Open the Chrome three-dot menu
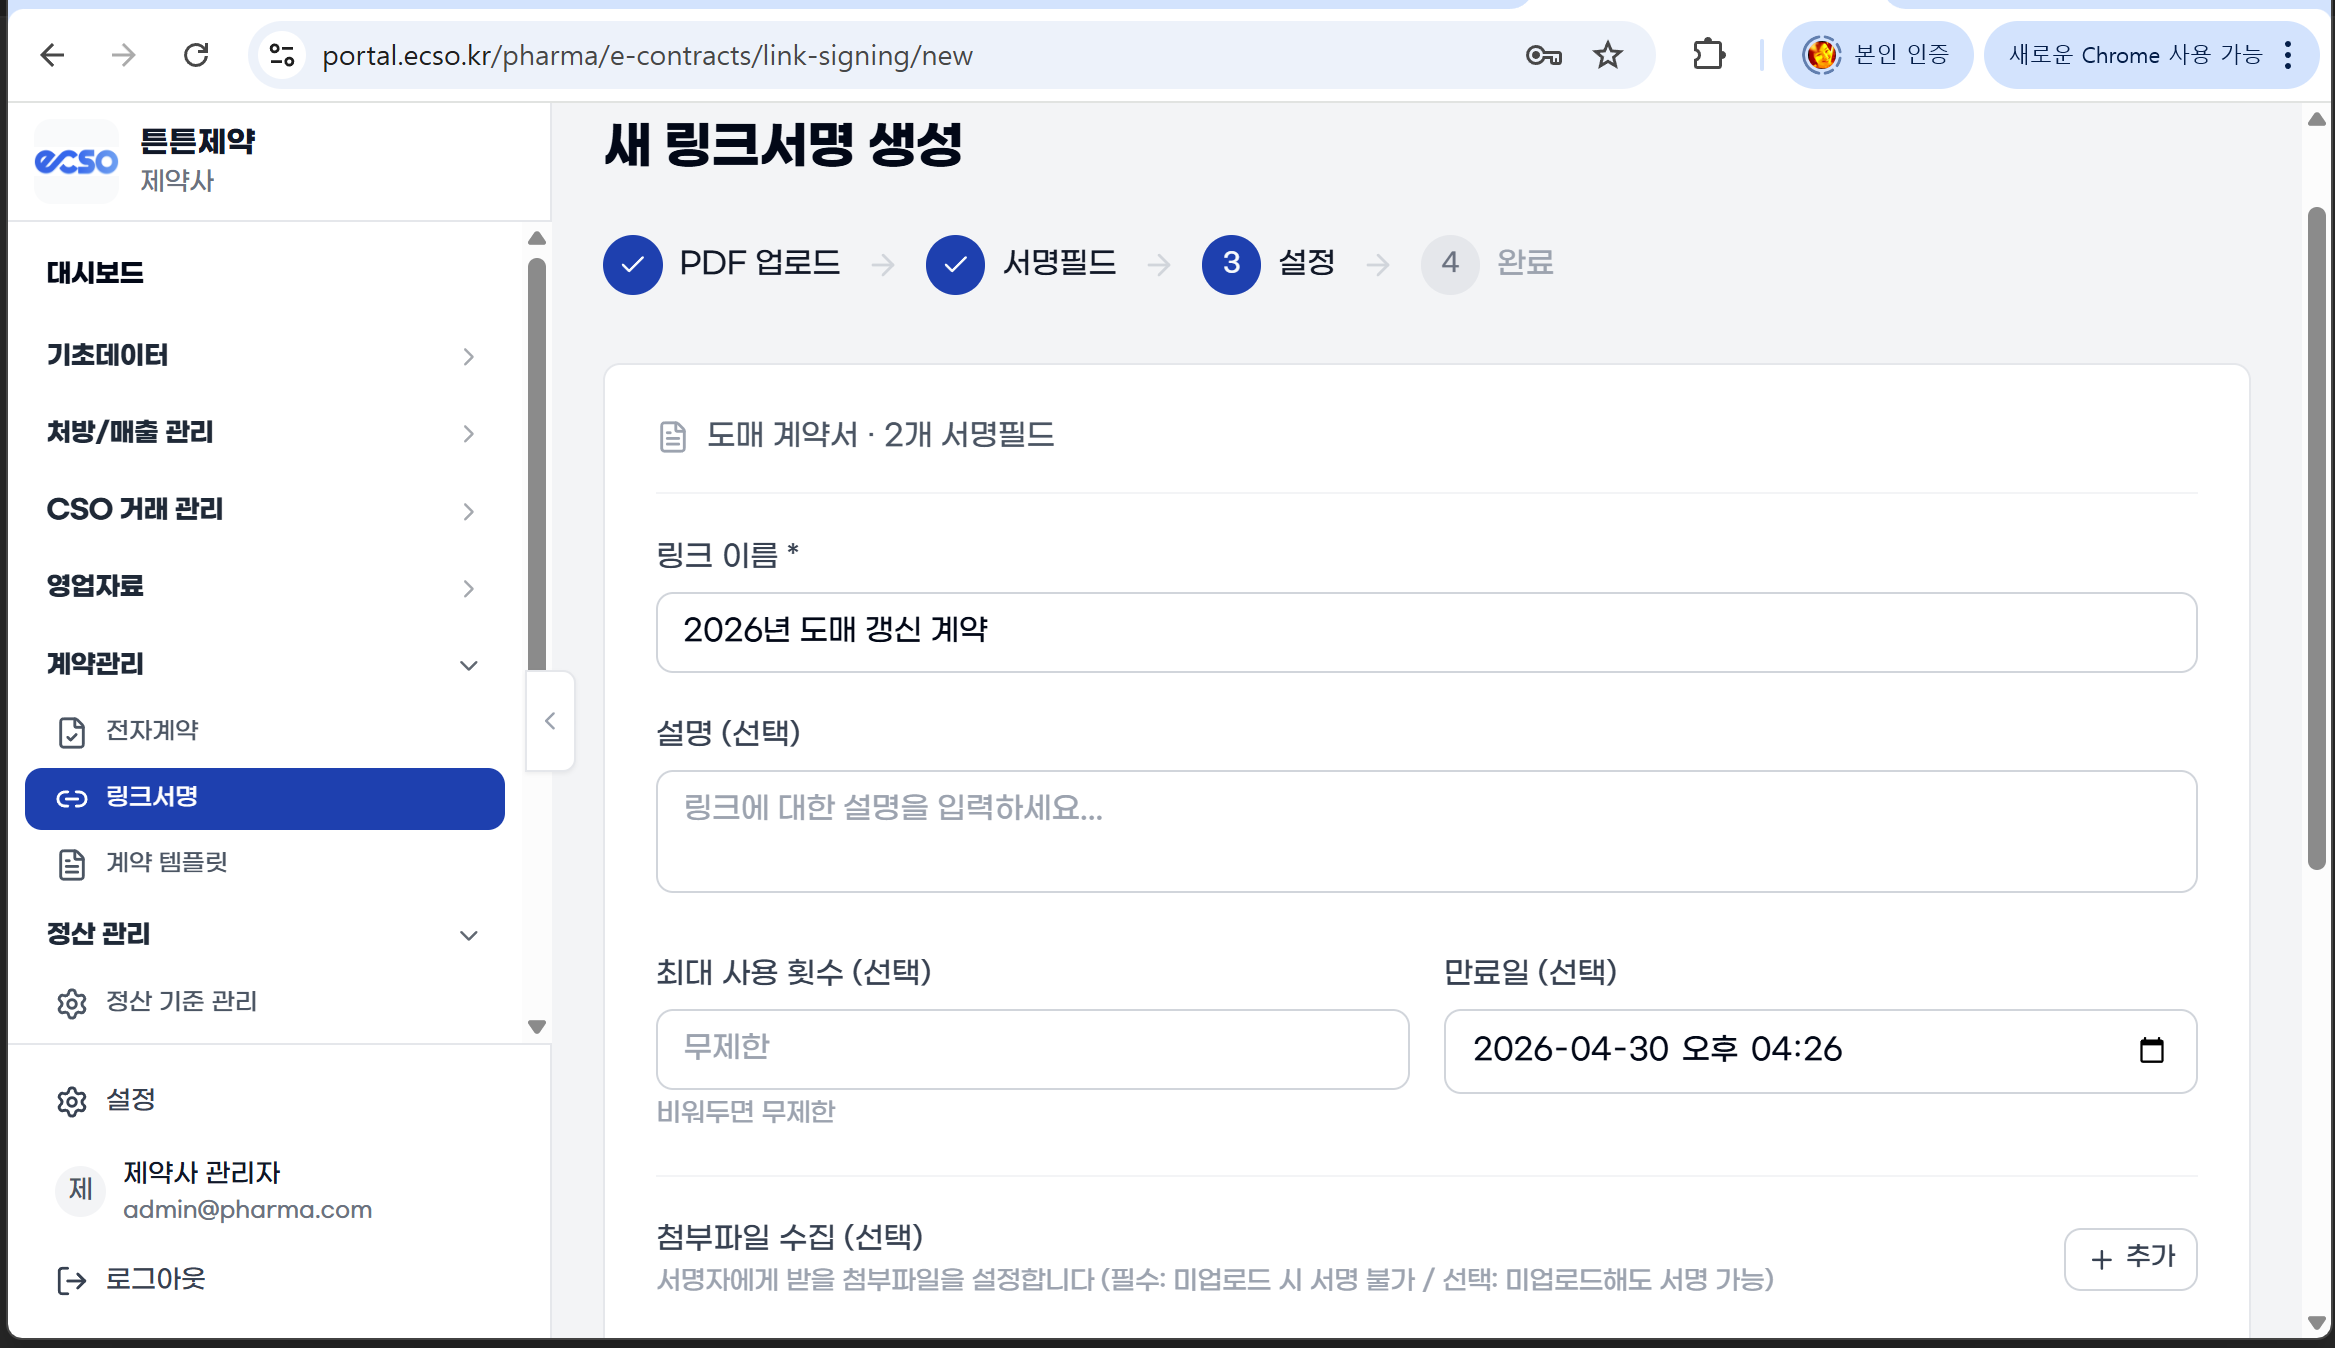Viewport: 2335px width, 1348px height. click(x=2288, y=55)
